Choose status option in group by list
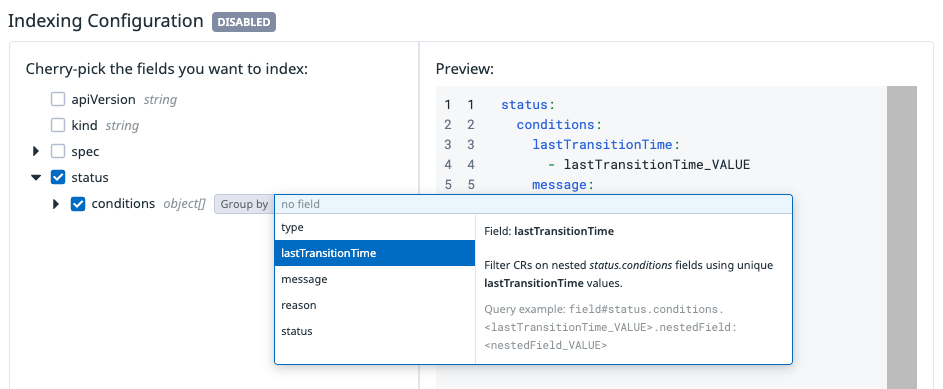This screenshot has width=943, height=389. pyautogui.click(x=375, y=331)
